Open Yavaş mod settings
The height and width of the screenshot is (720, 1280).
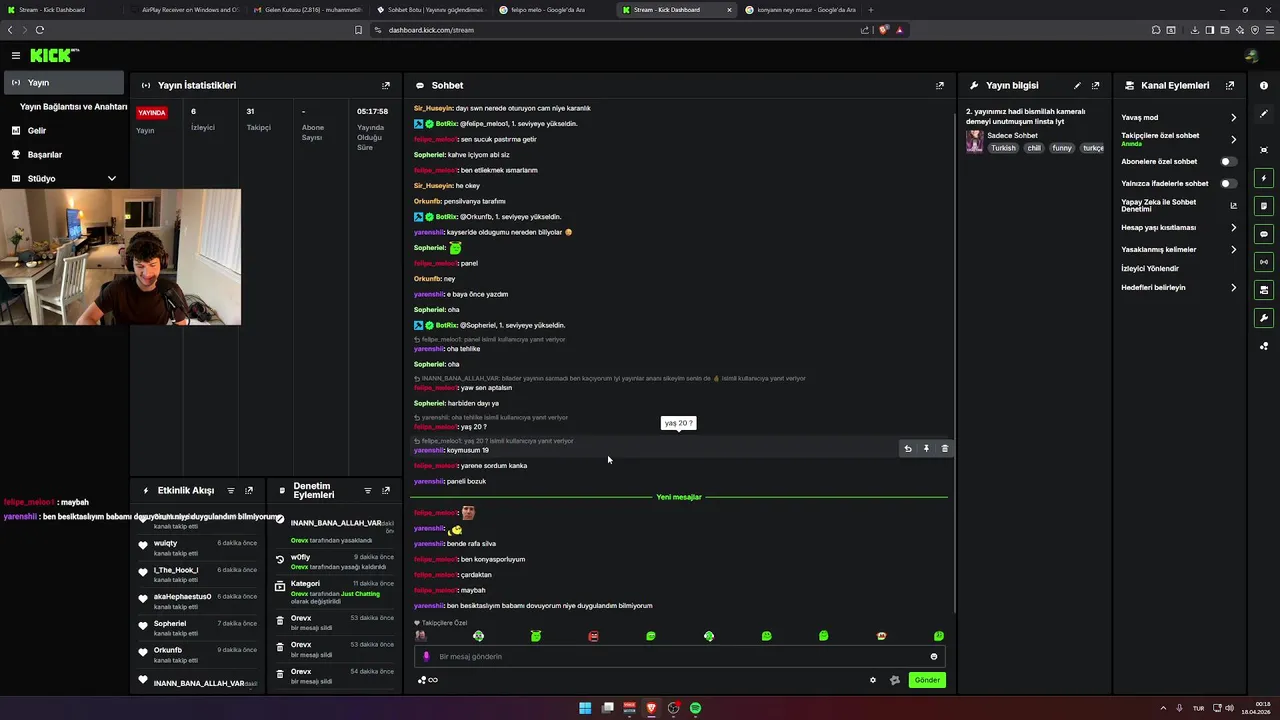click(x=1179, y=117)
